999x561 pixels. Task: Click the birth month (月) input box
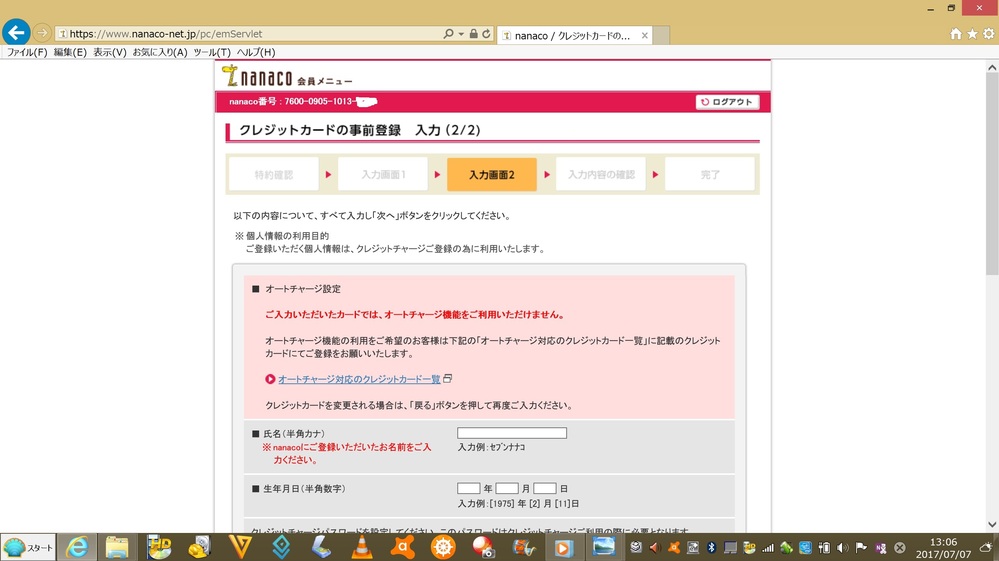click(507, 488)
